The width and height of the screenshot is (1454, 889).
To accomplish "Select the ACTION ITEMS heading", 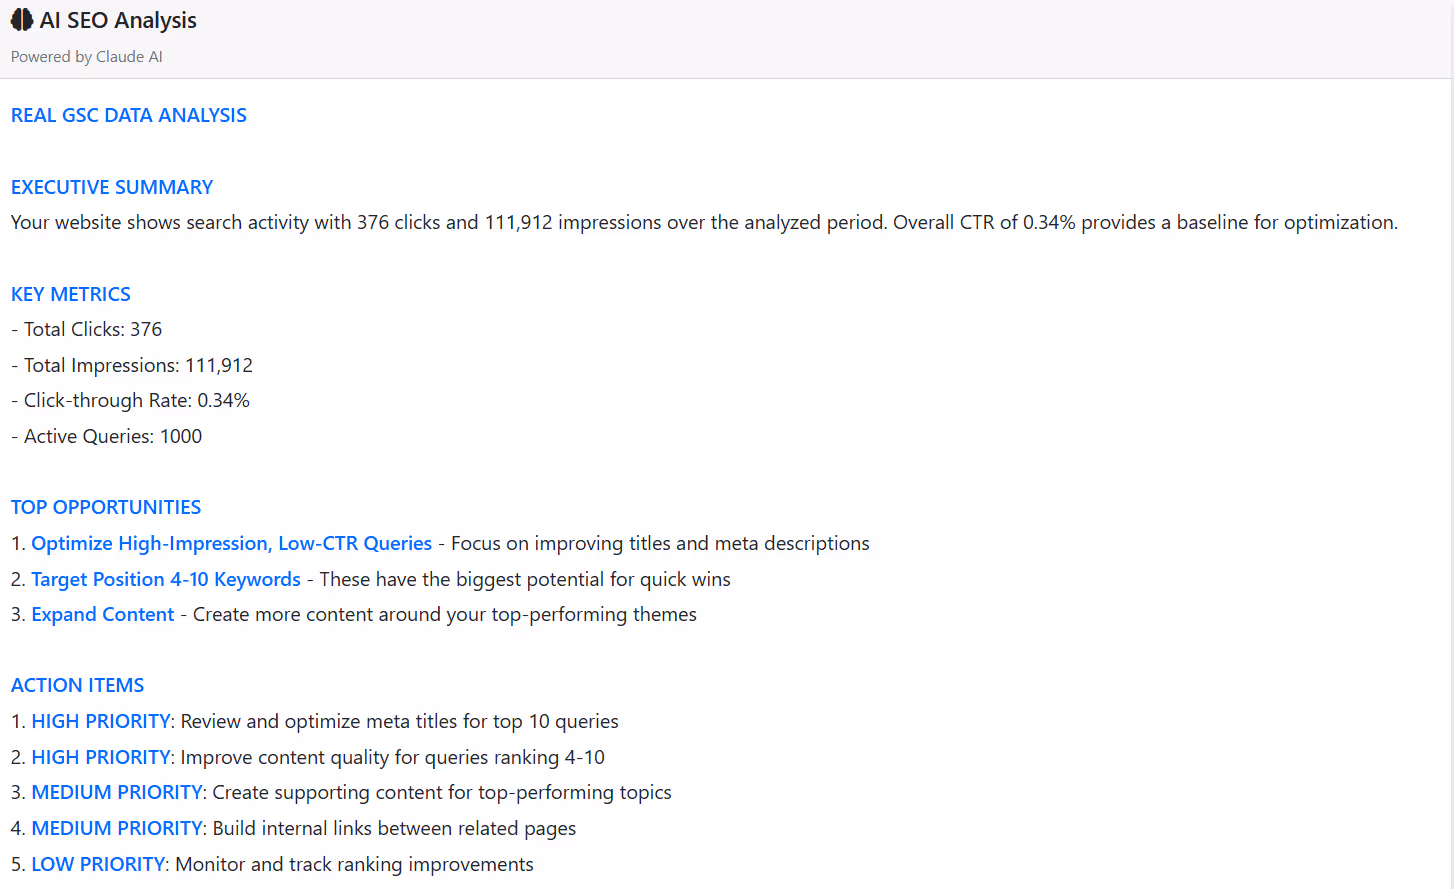I will point(77,685).
